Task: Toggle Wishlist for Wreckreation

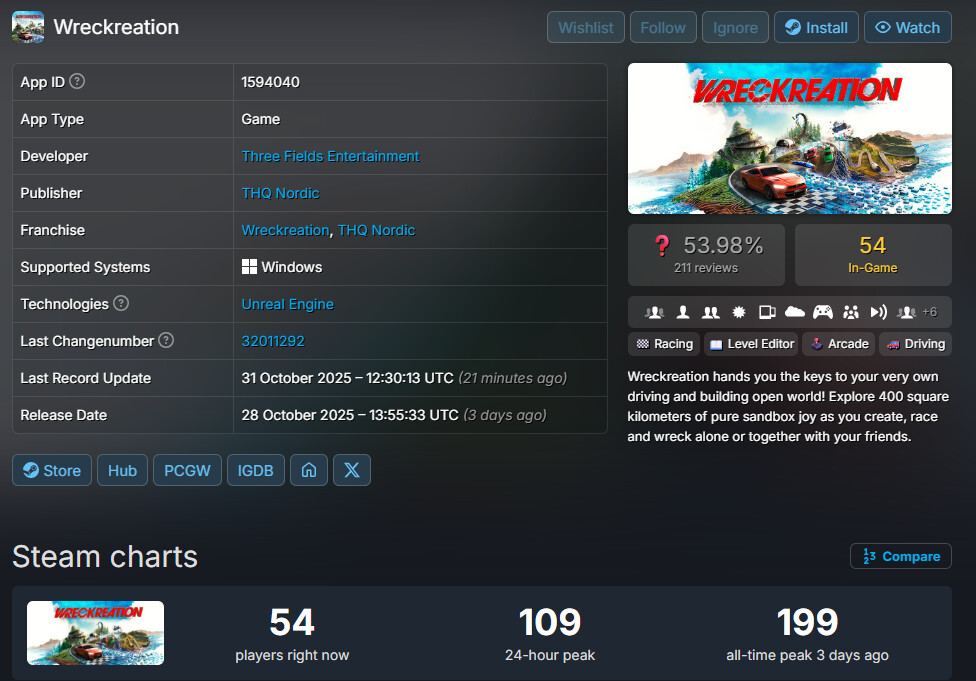Action: point(586,27)
